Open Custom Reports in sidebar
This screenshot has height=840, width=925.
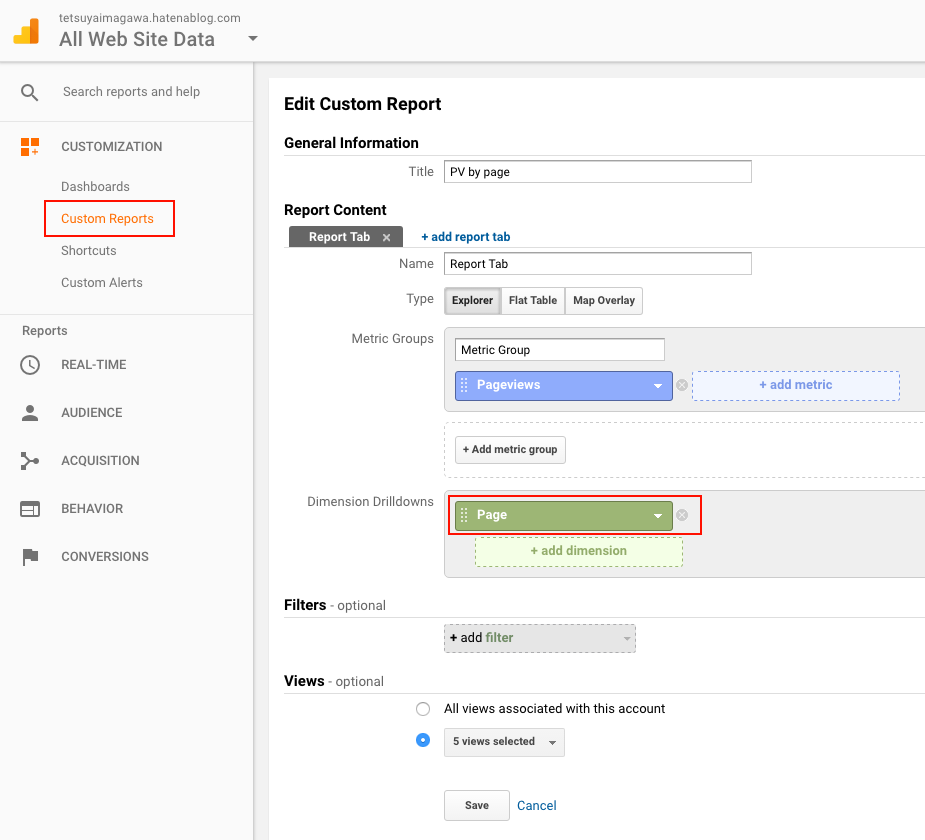(x=107, y=219)
